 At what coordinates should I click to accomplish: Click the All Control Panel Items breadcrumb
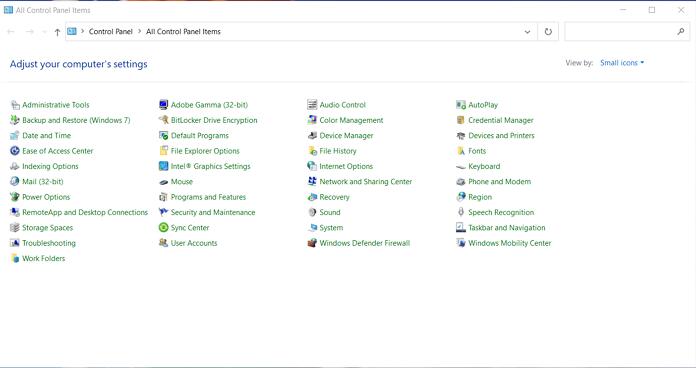click(x=183, y=32)
